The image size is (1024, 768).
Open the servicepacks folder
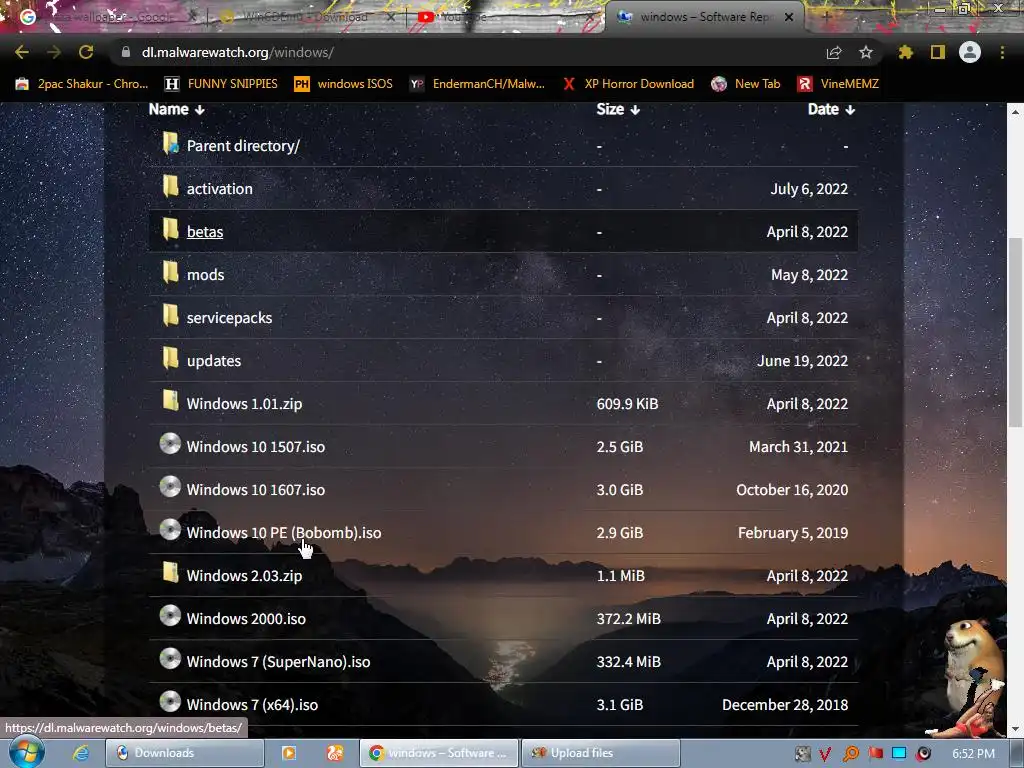point(229,318)
